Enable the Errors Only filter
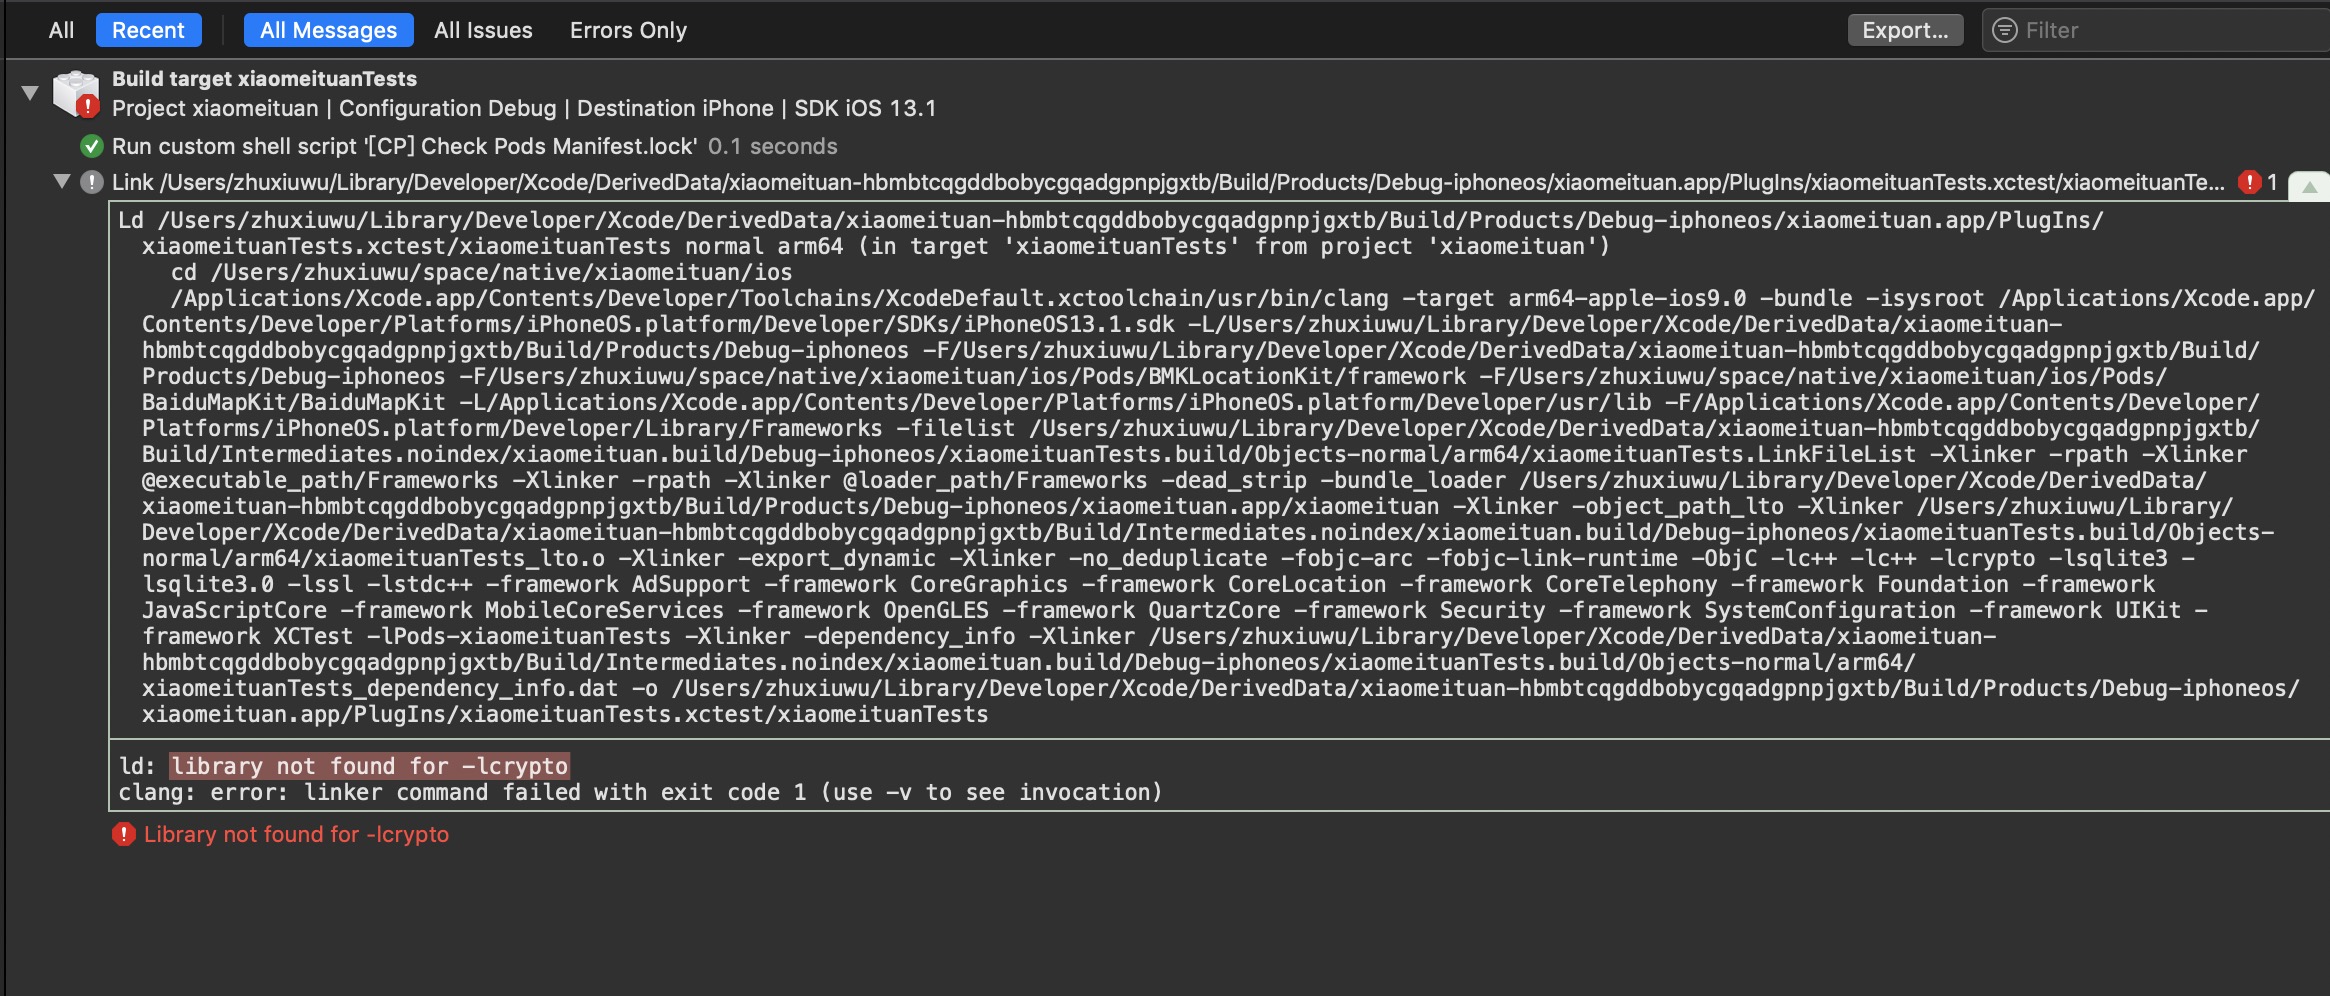This screenshot has width=2330, height=996. coord(627,30)
